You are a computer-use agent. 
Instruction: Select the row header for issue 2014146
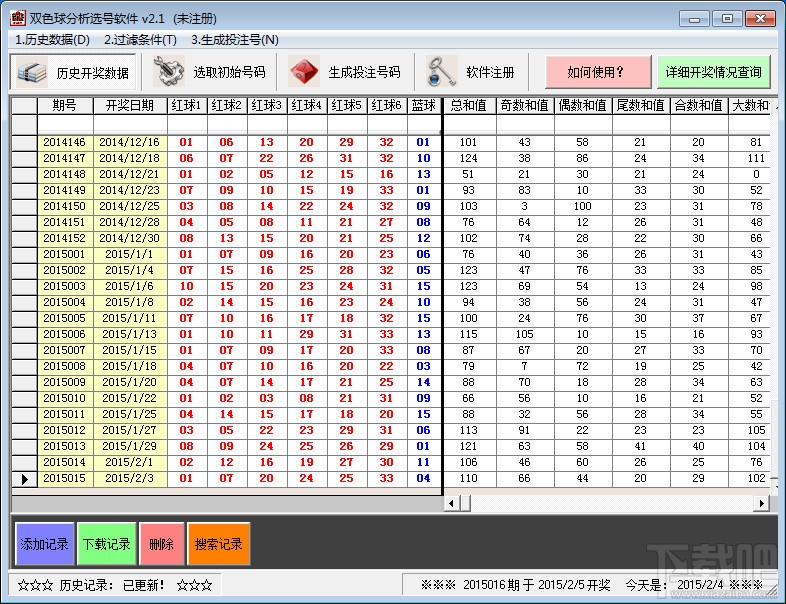coord(25,142)
